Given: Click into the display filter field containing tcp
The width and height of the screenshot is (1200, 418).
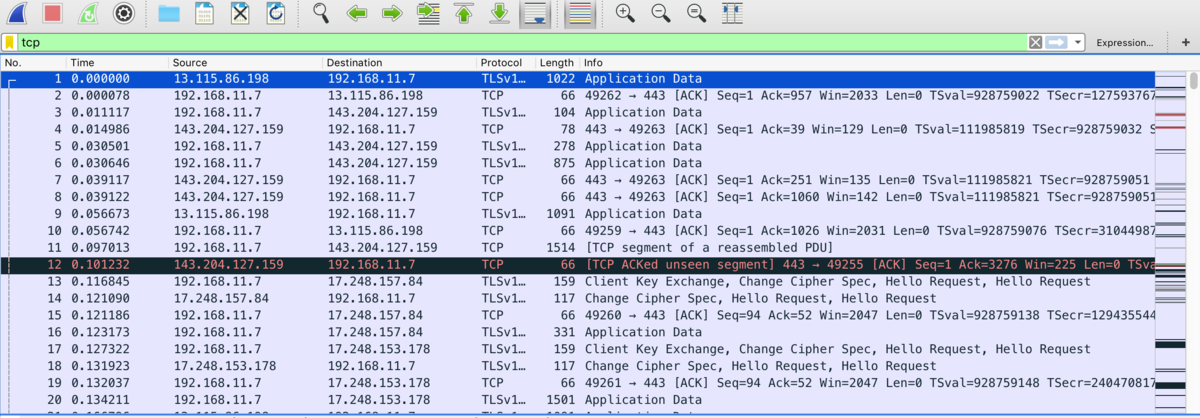Looking at the screenshot, I should (522, 43).
